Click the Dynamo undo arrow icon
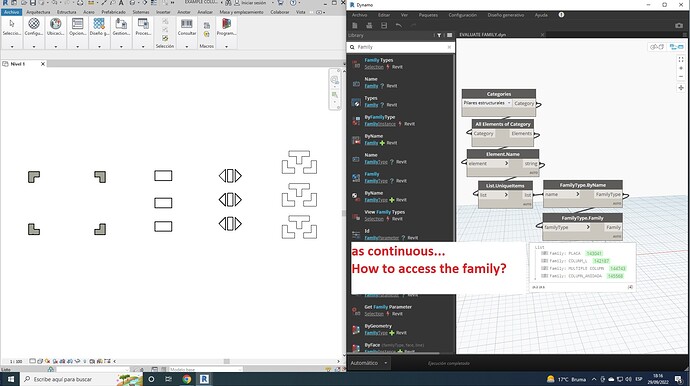The height and width of the screenshot is (386, 690). point(398,26)
